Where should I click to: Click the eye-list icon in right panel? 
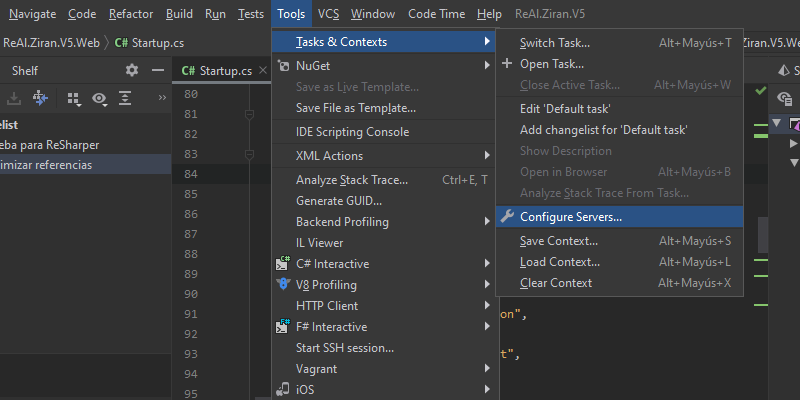[x=784, y=98]
